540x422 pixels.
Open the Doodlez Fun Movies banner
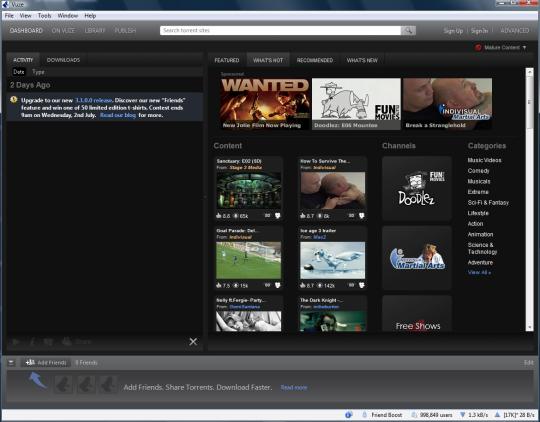tap(356, 104)
